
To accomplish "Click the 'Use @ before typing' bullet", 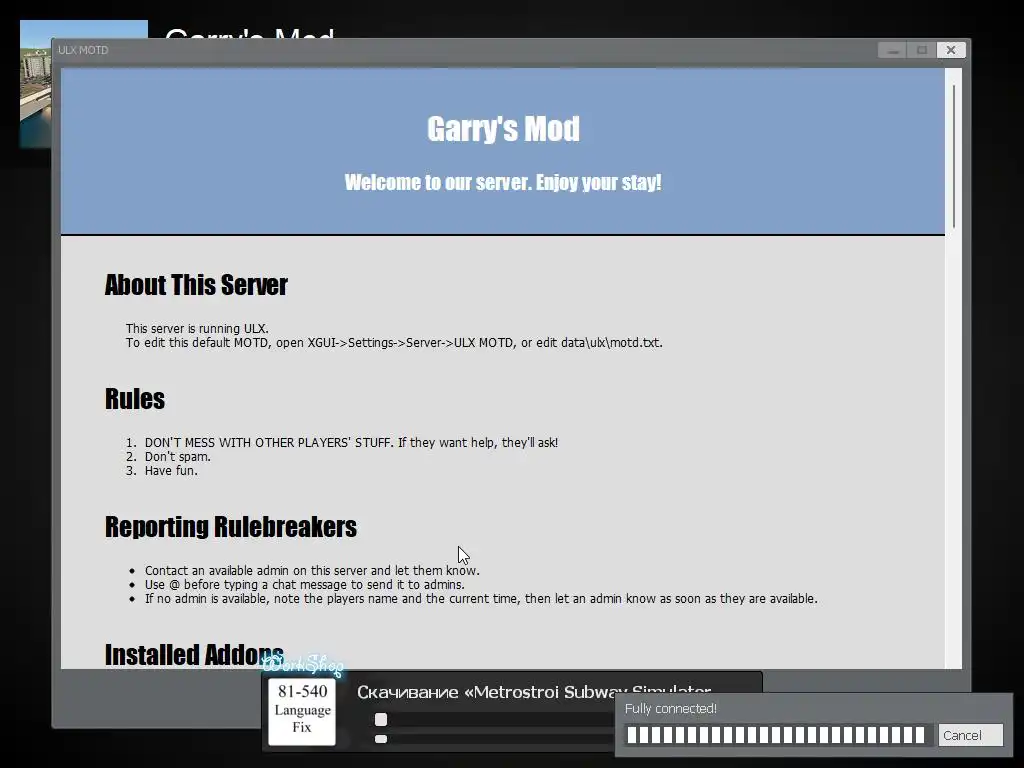I will coord(304,584).
